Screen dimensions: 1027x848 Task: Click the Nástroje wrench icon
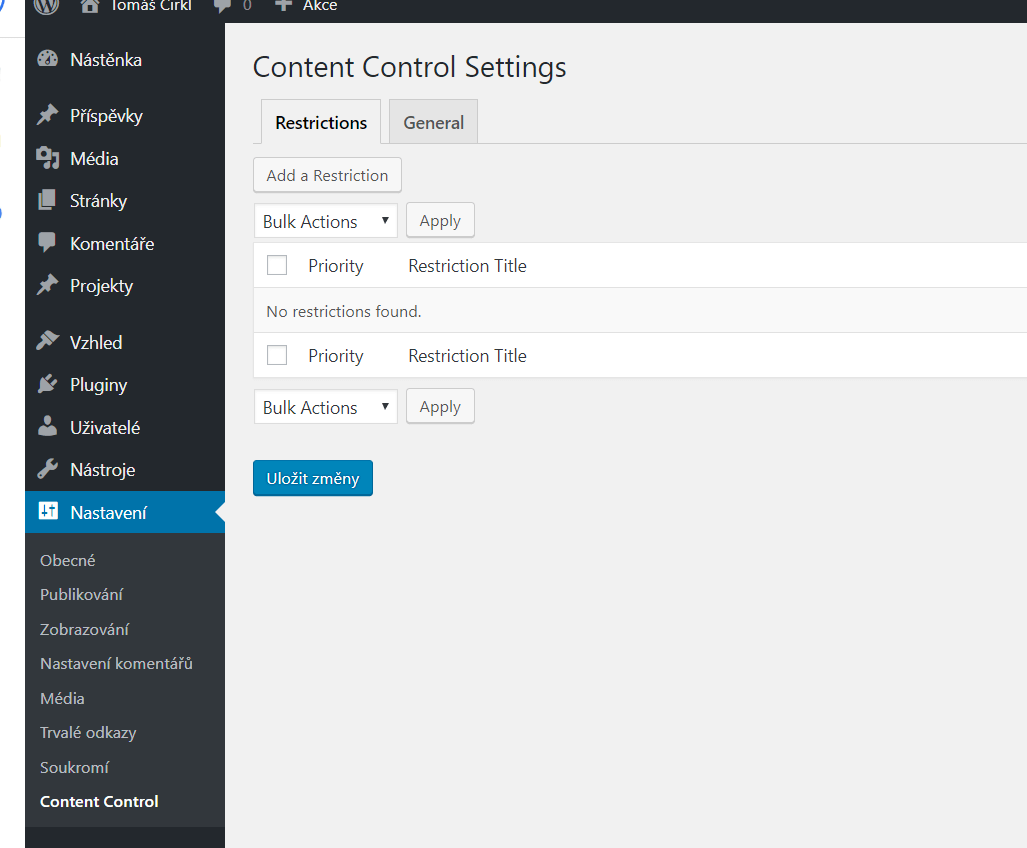click(48, 469)
